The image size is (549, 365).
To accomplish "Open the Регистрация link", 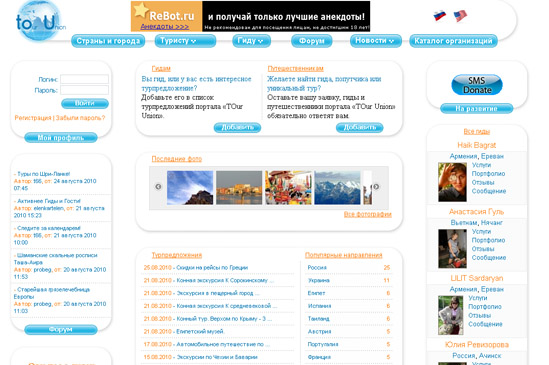I will (x=33, y=118).
